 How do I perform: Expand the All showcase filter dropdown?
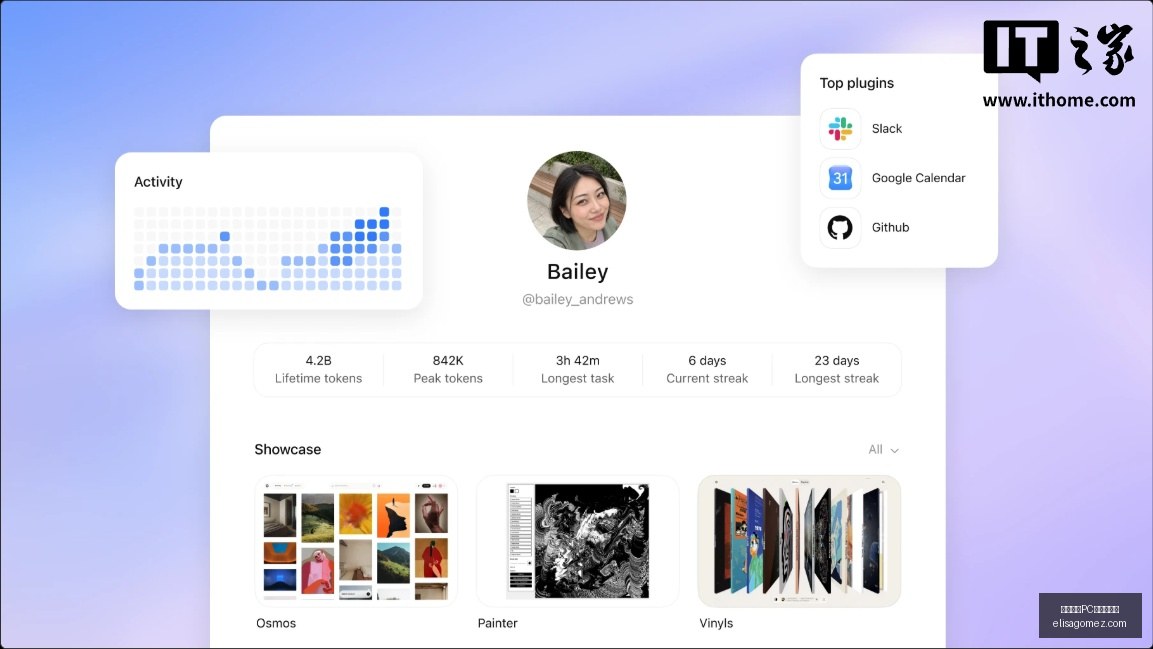click(883, 449)
